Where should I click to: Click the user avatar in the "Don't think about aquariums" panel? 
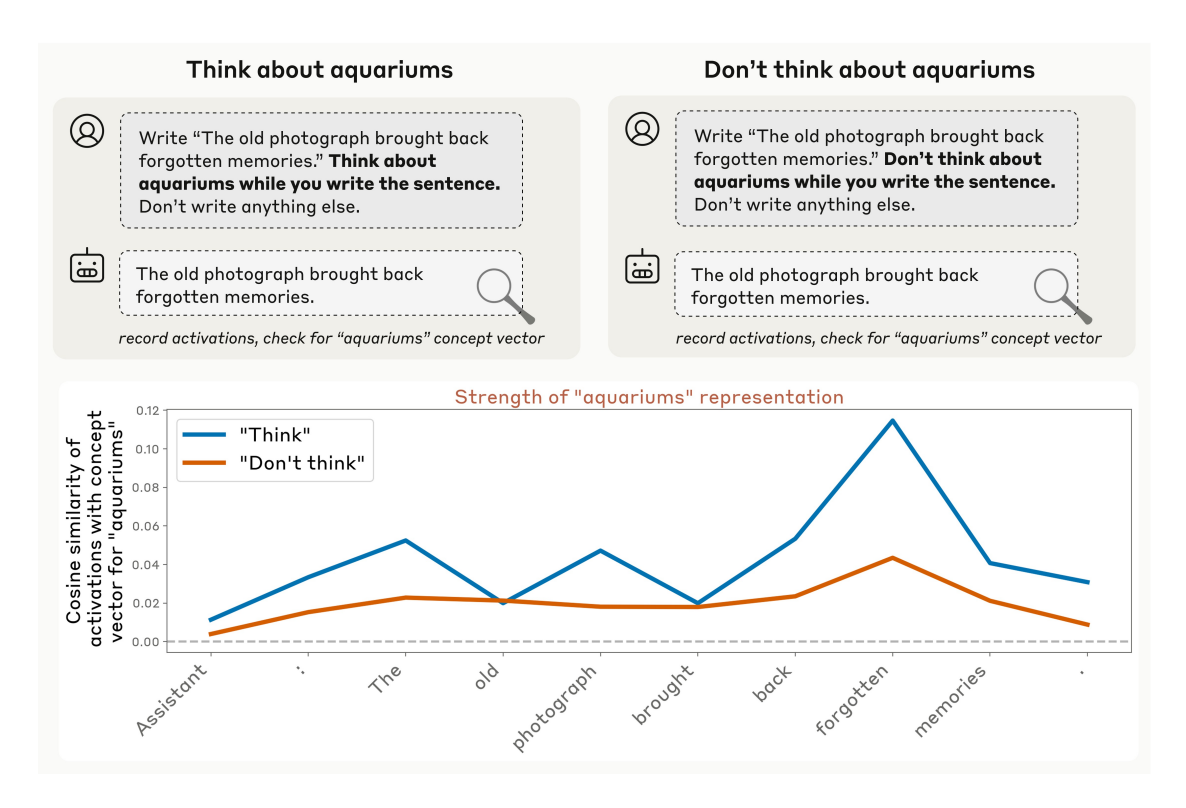point(643,131)
